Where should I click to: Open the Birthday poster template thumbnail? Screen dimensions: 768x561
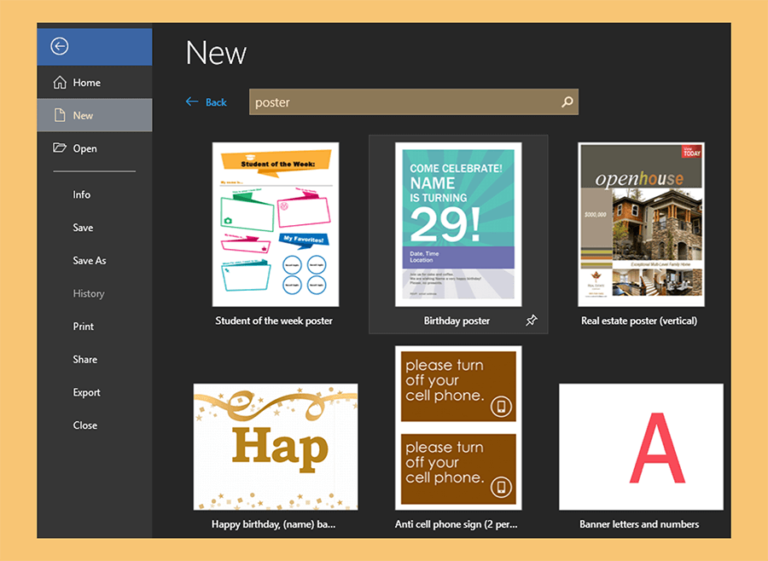click(458, 224)
